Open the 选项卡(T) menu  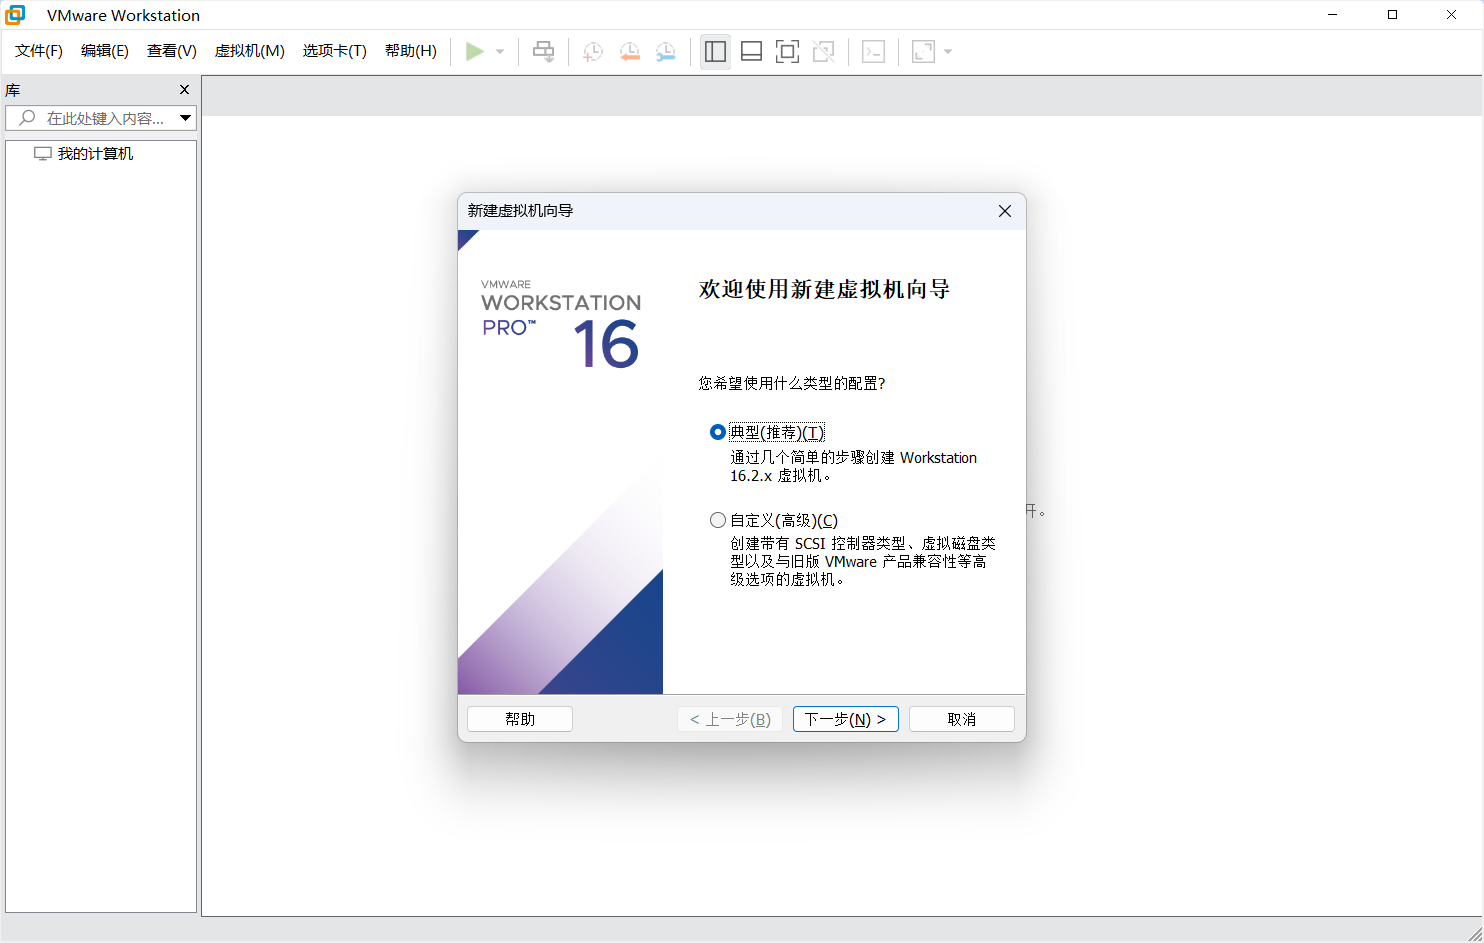335,51
